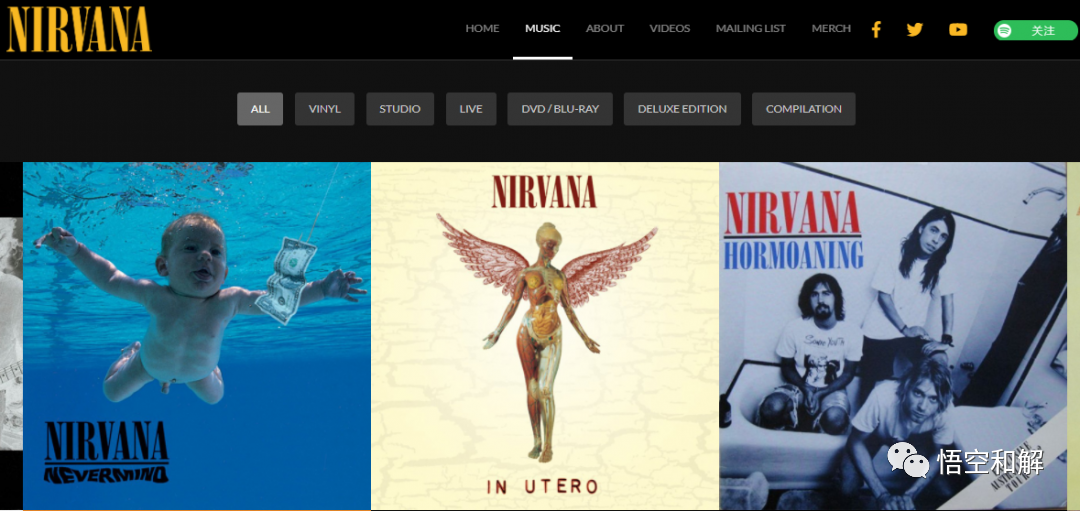Open the Nevermind album cover
This screenshot has height=511, width=1080.
pos(197,336)
